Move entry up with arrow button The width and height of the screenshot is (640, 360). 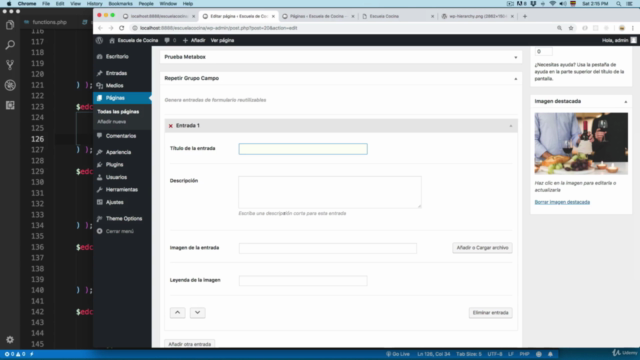click(x=178, y=313)
